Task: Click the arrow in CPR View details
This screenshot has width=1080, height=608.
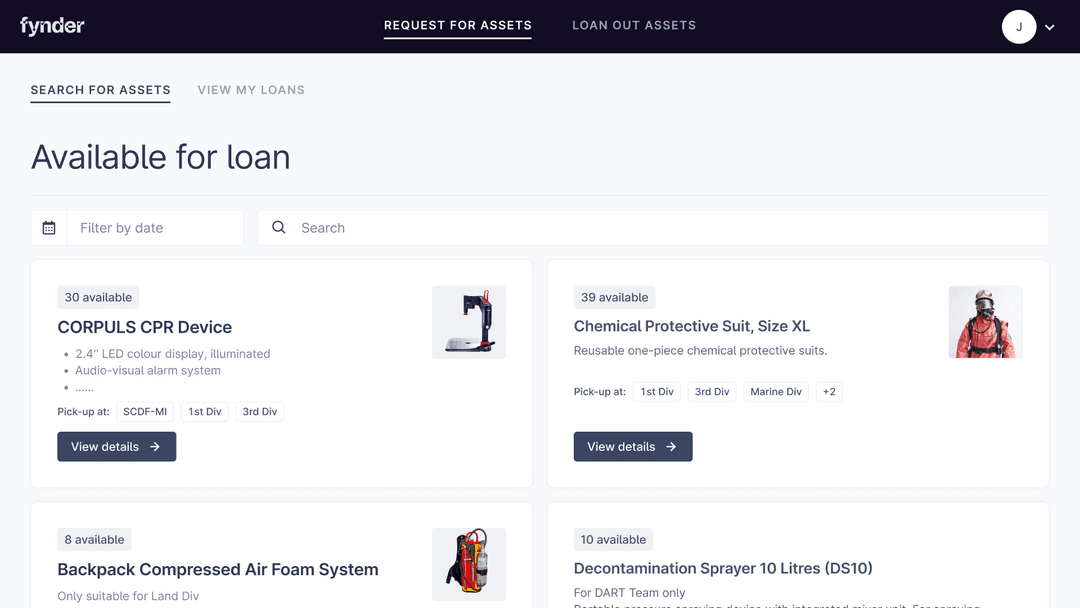Action: click(x=155, y=447)
